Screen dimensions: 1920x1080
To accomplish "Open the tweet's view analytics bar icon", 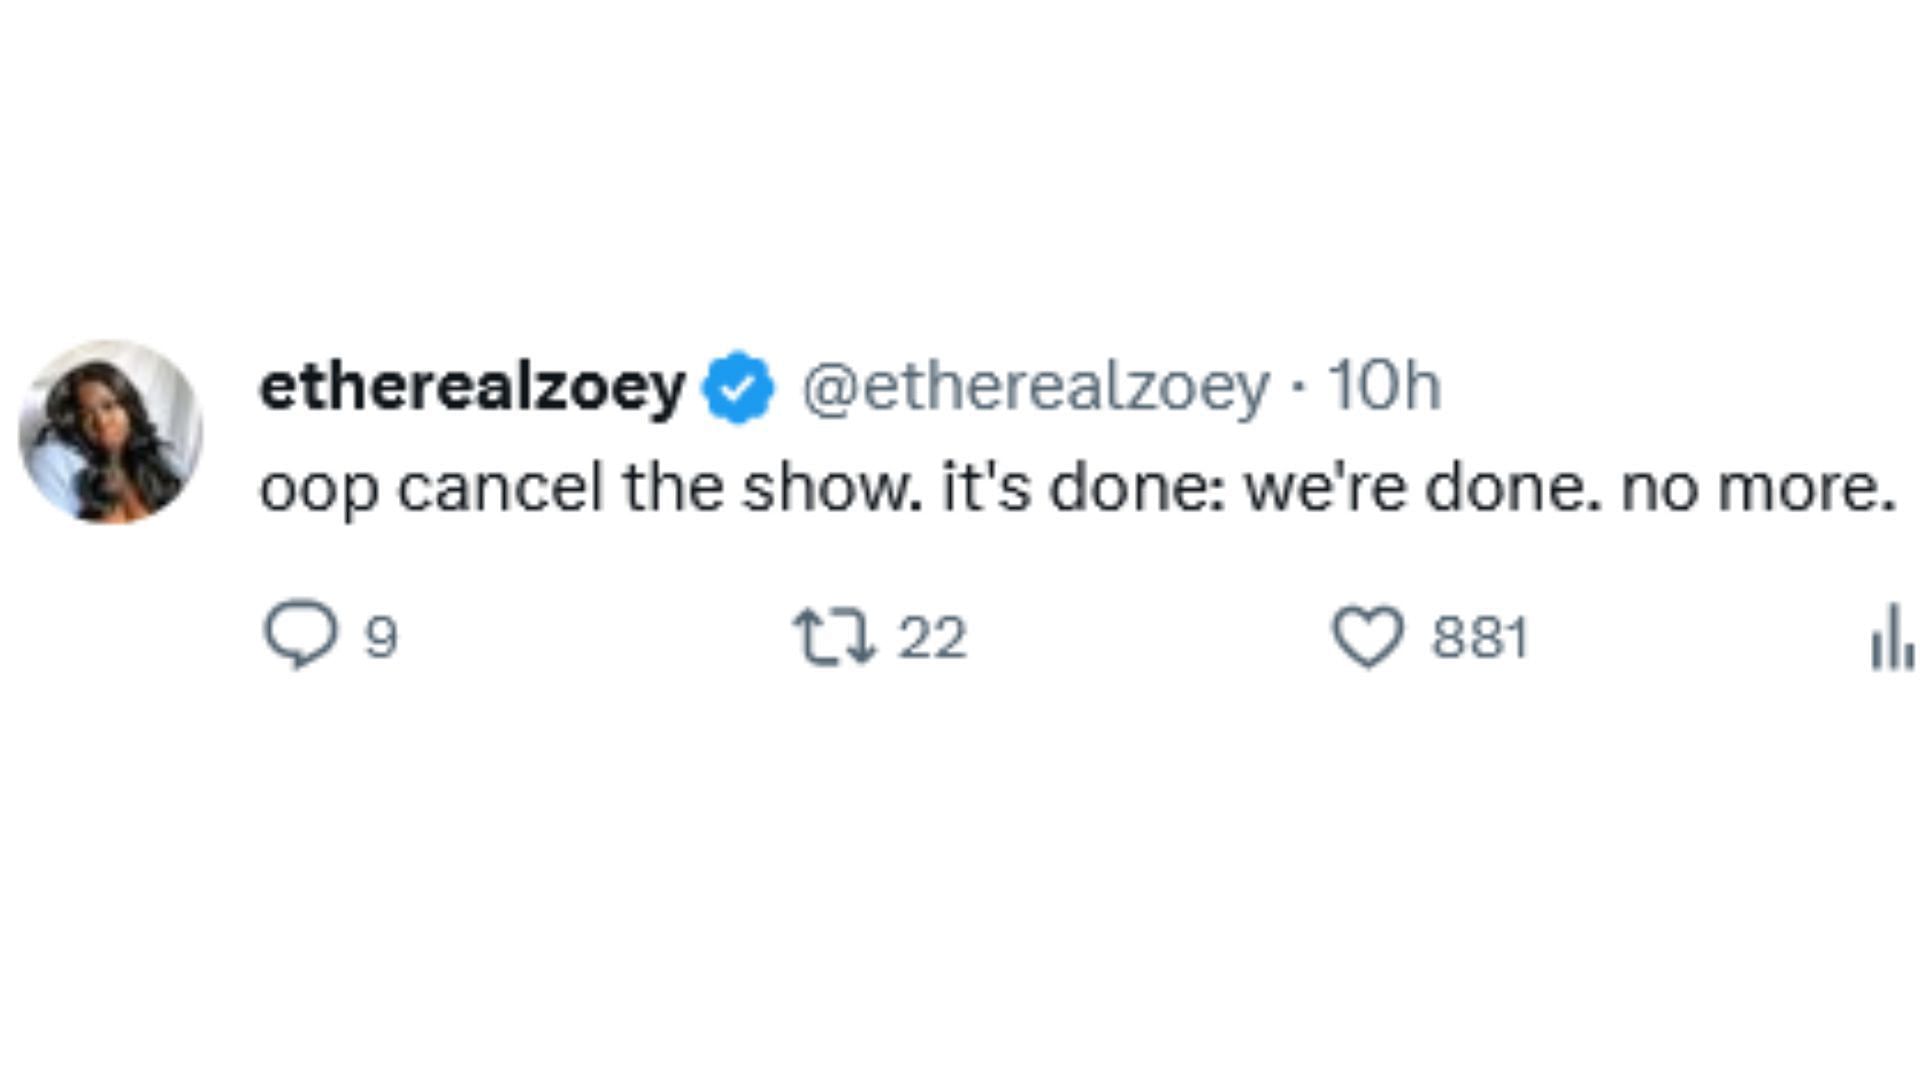I will (1892, 637).
